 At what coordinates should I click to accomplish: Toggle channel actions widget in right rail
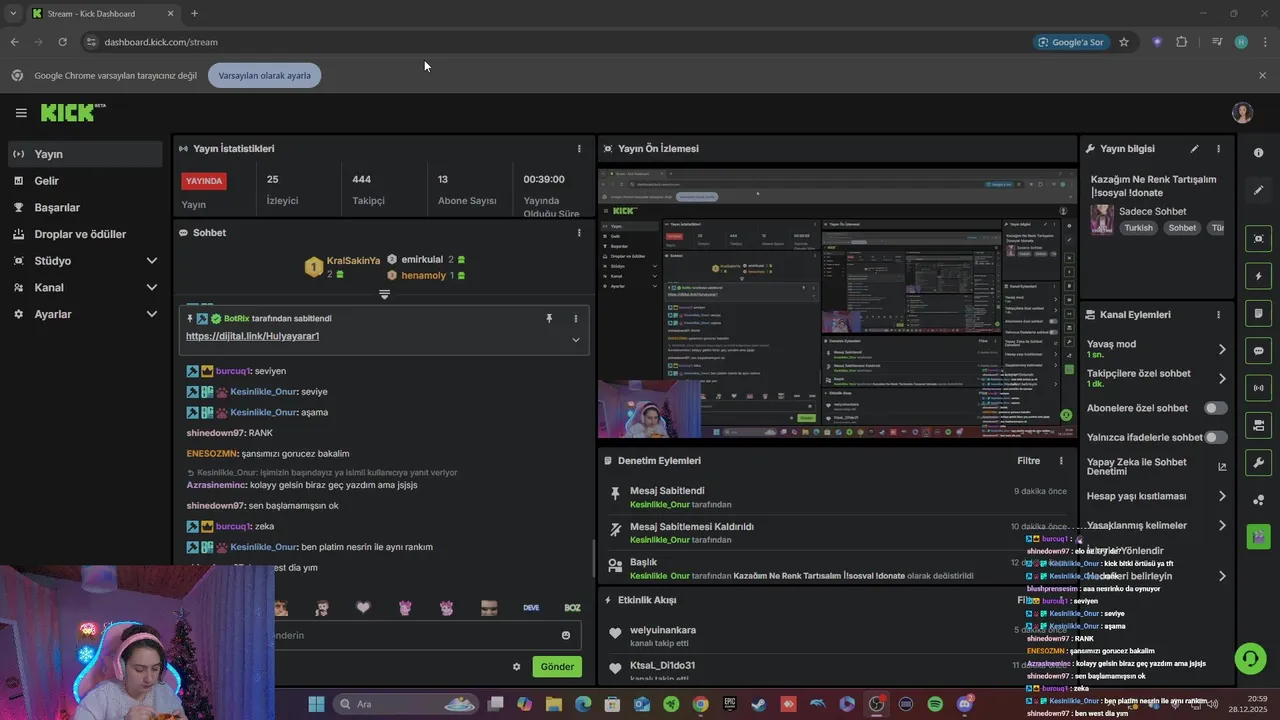1259,425
